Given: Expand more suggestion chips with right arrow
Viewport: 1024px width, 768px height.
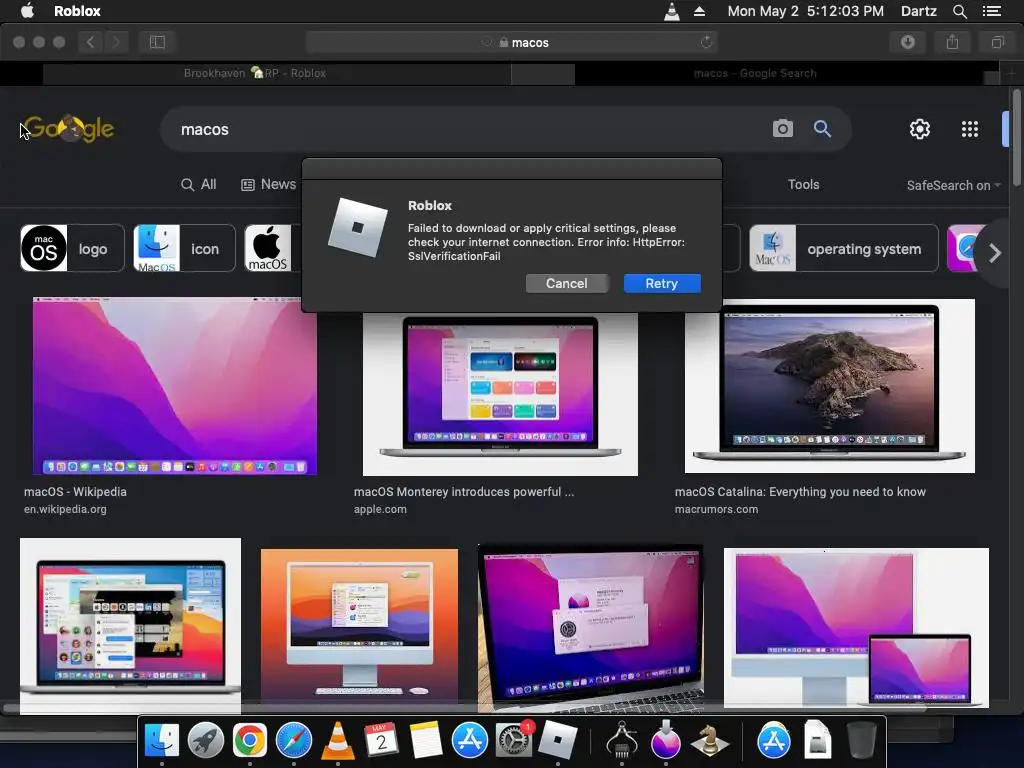Looking at the screenshot, I should [995, 253].
